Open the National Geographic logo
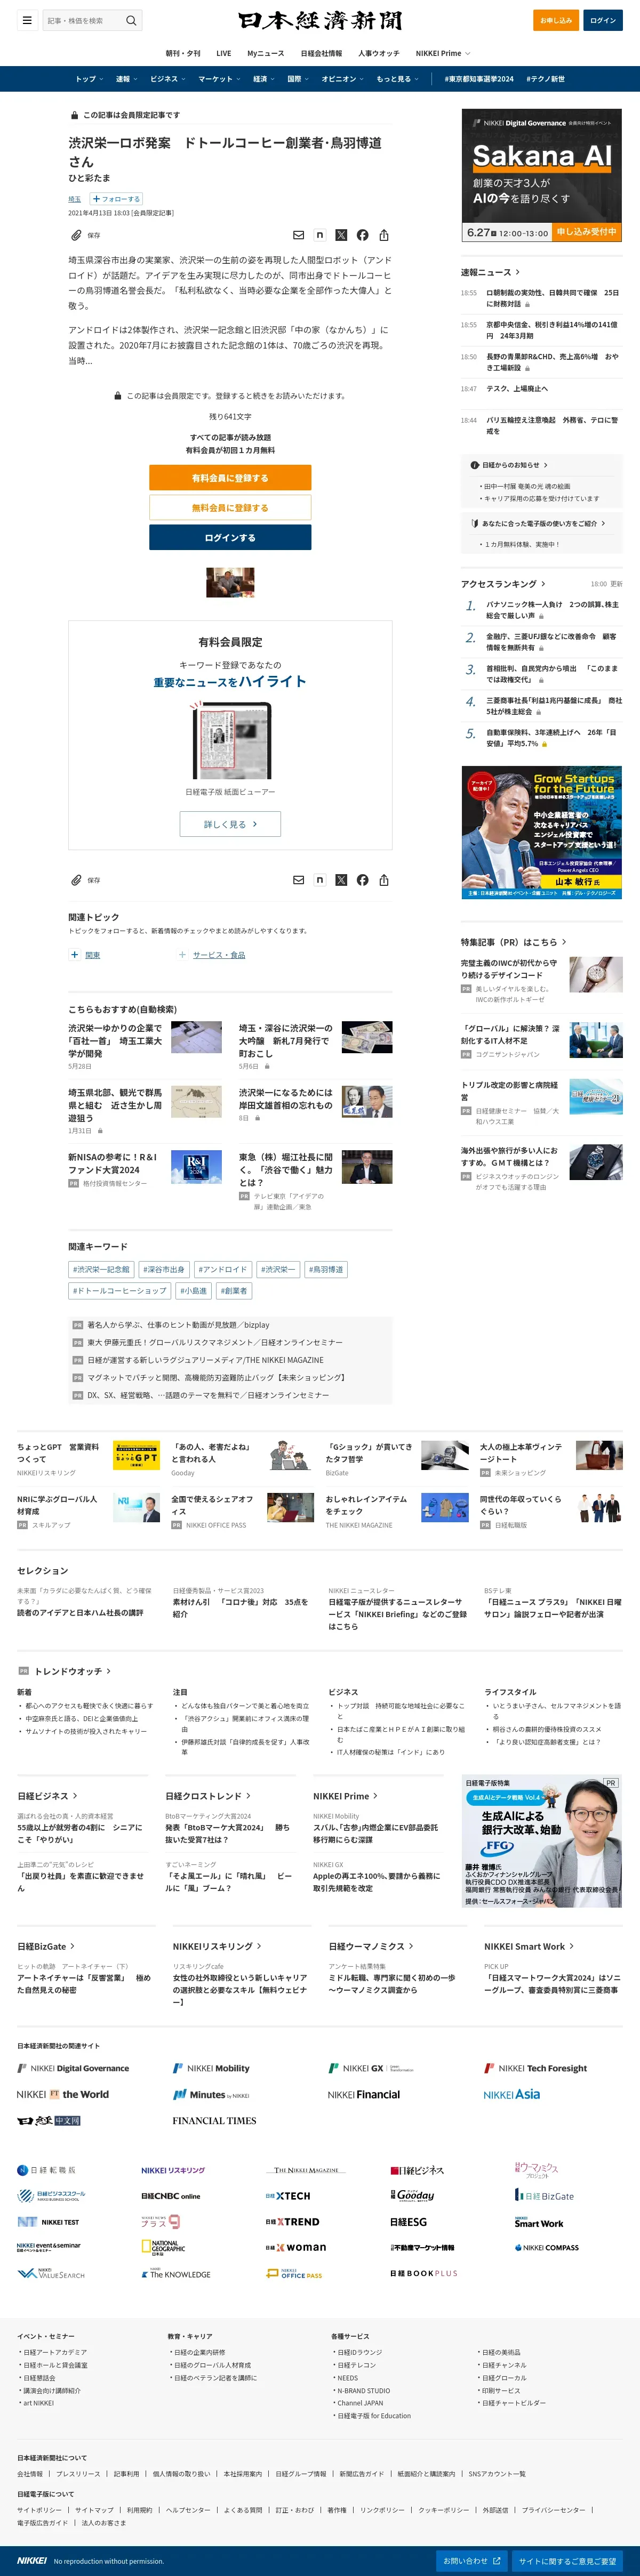 [x=163, y=2246]
